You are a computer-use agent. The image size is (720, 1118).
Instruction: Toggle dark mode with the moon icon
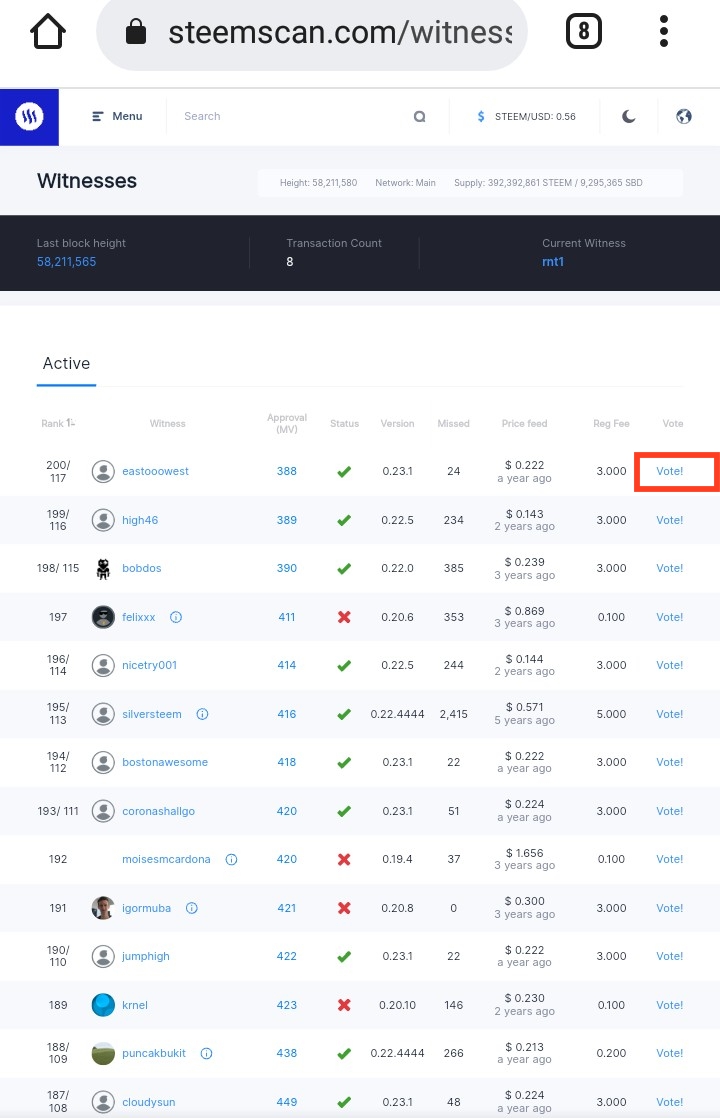coord(628,116)
